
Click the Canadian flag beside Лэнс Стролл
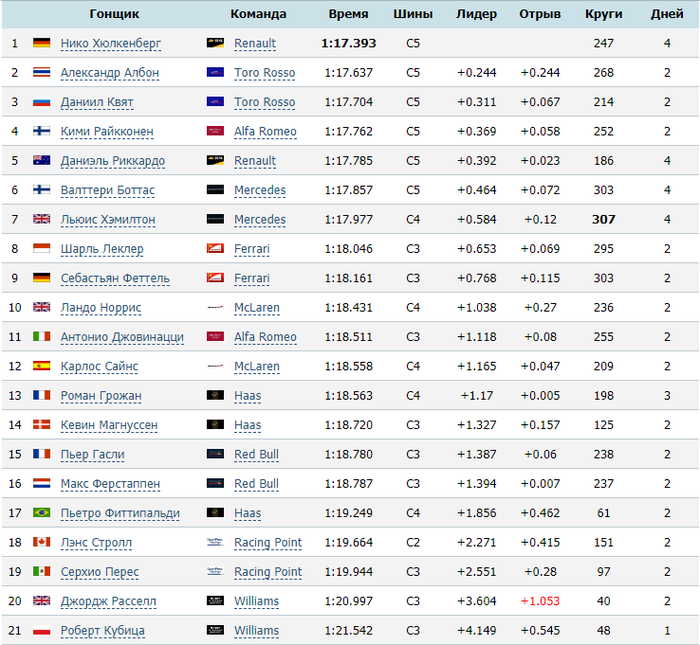click(x=41, y=543)
